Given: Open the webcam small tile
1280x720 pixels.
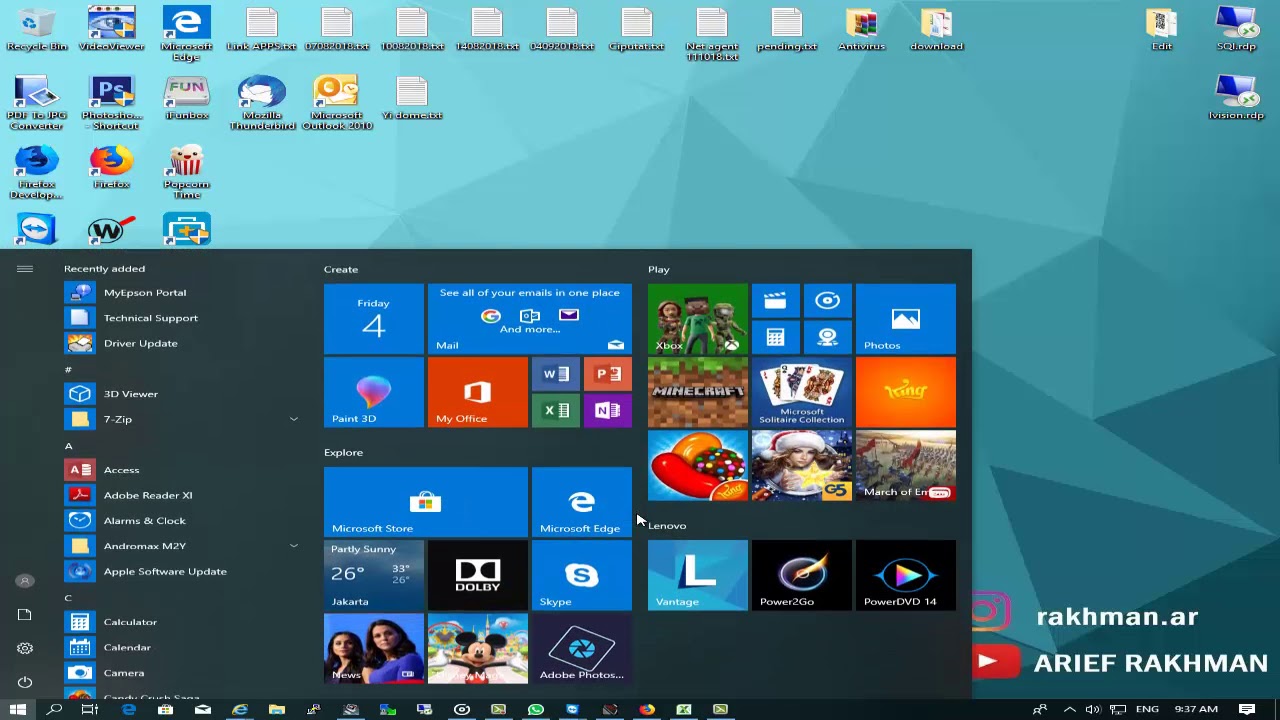Looking at the screenshot, I should pyautogui.click(x=827, y=337).
